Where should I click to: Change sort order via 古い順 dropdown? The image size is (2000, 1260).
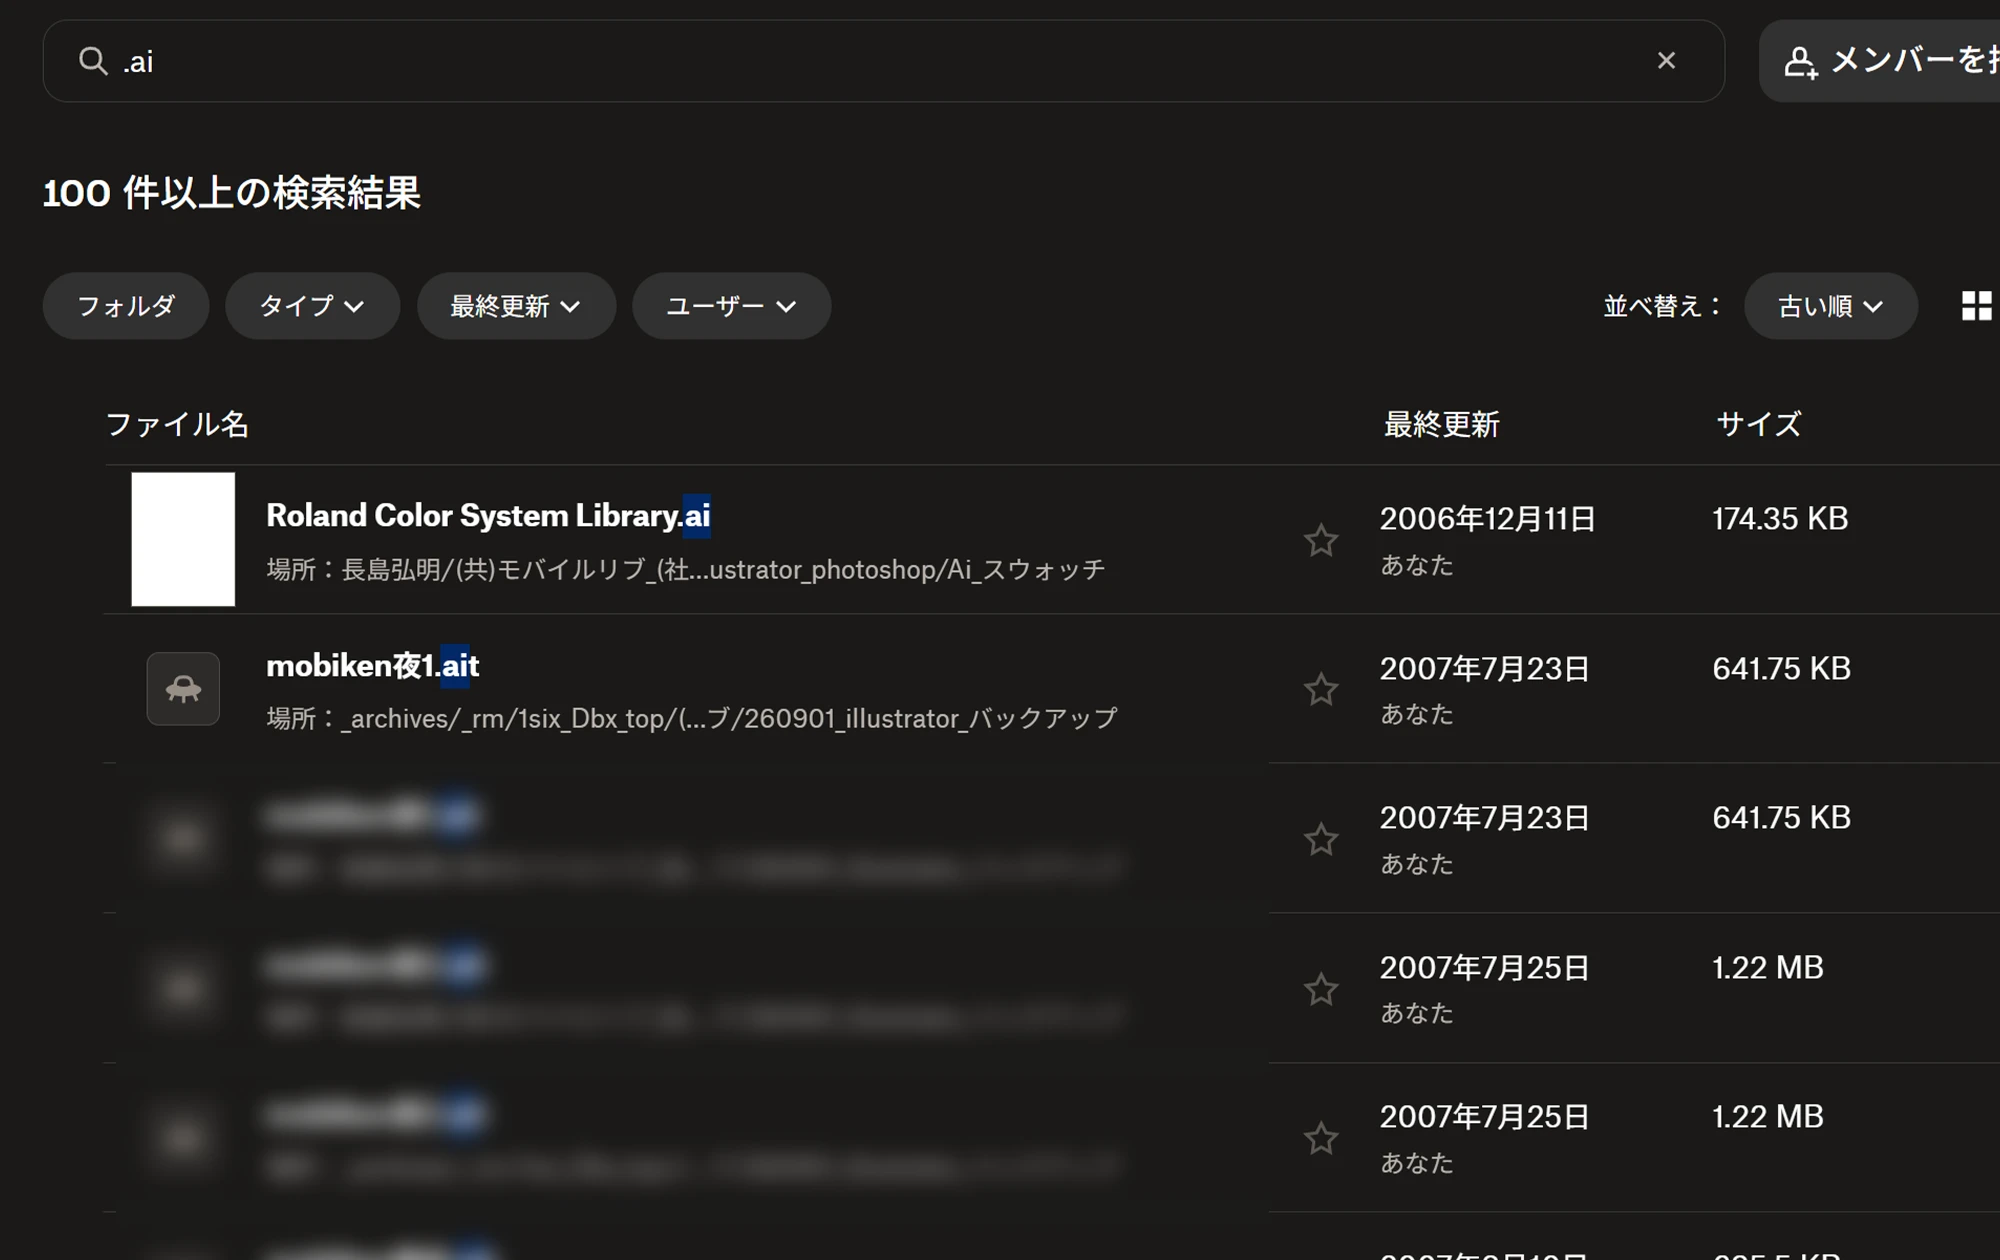1831,306
